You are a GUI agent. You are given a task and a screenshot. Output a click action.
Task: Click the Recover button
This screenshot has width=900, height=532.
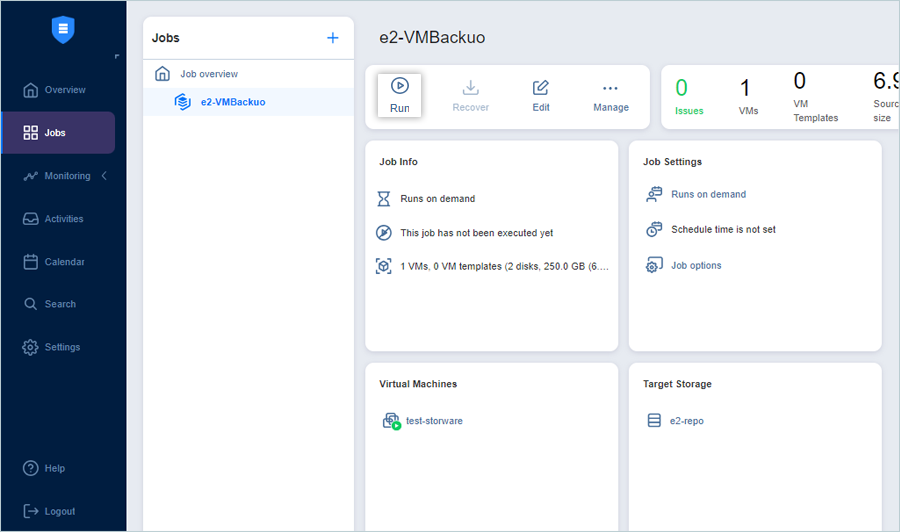point(471,96)
